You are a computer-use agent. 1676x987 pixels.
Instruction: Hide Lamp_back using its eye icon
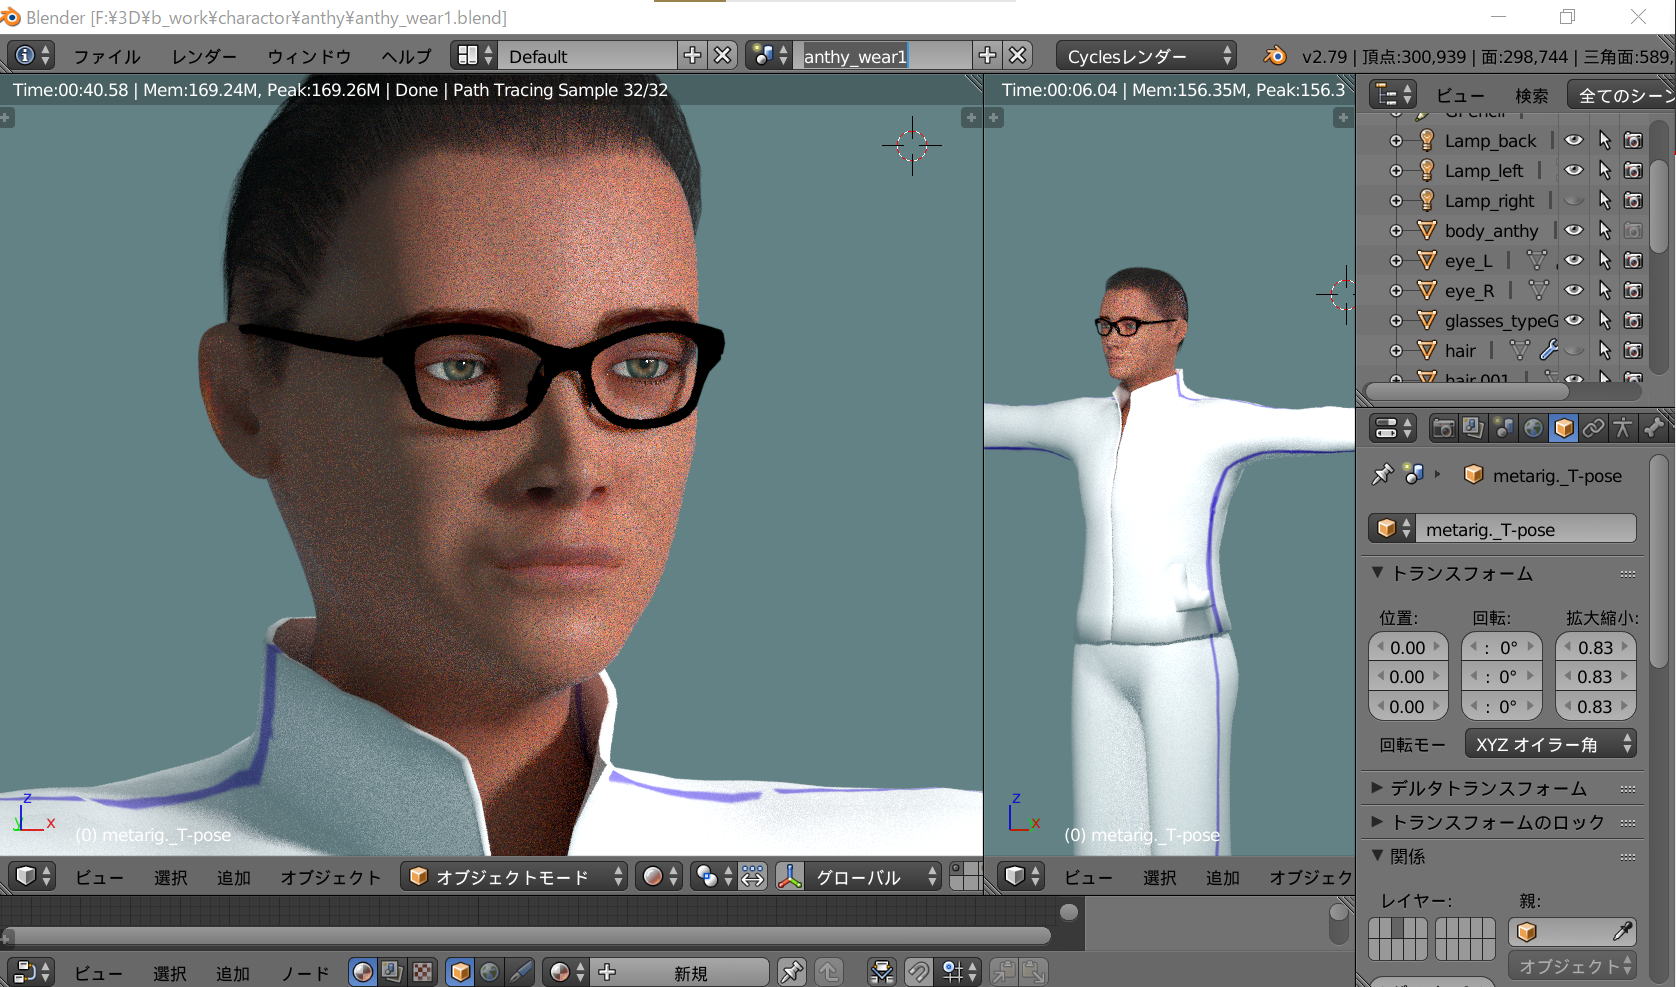pyautogui.click(x=1574, y=141)
